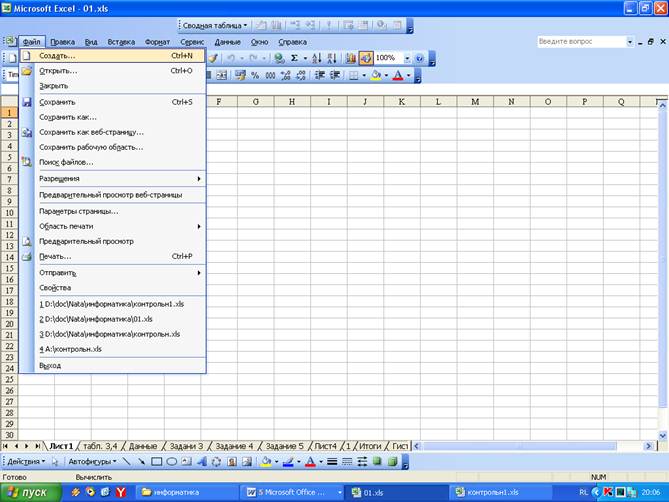
Task: Choose Открыть... menu item
Action: click(112, 71)
